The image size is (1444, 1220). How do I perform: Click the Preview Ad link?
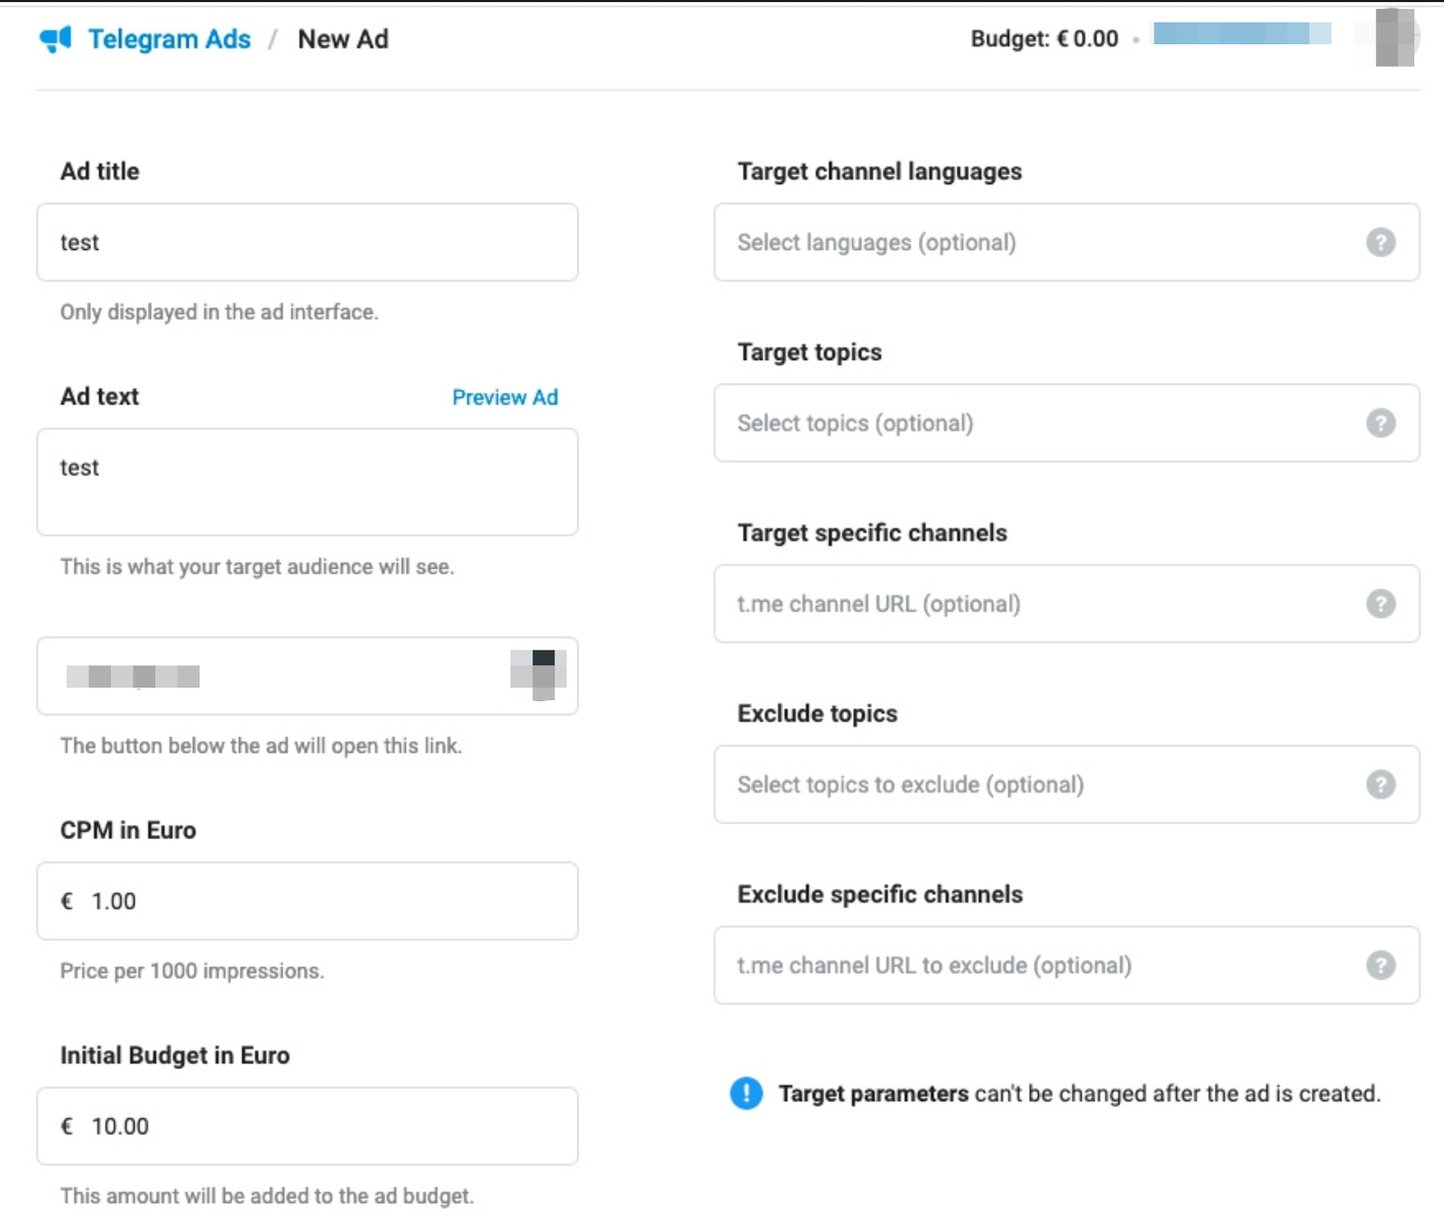pyautogui.click(x=504, y=397)
